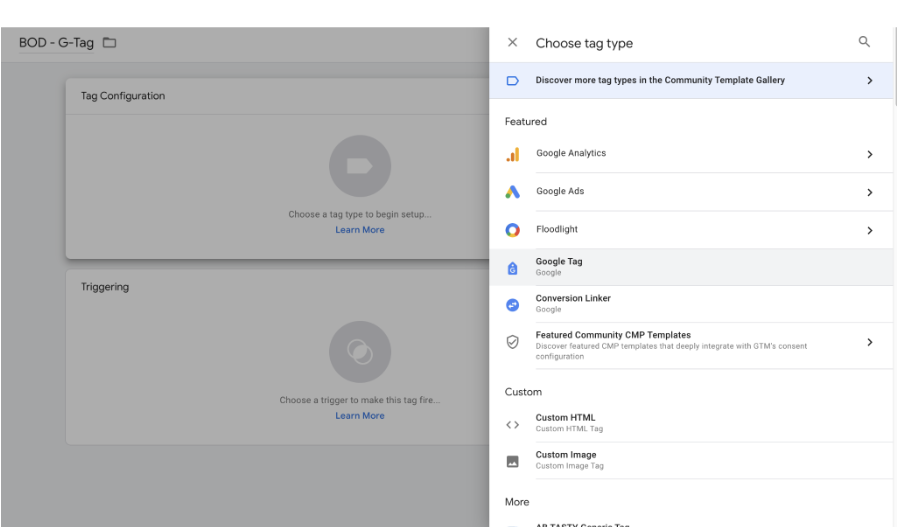Click the More section heading

pos(517,502)
